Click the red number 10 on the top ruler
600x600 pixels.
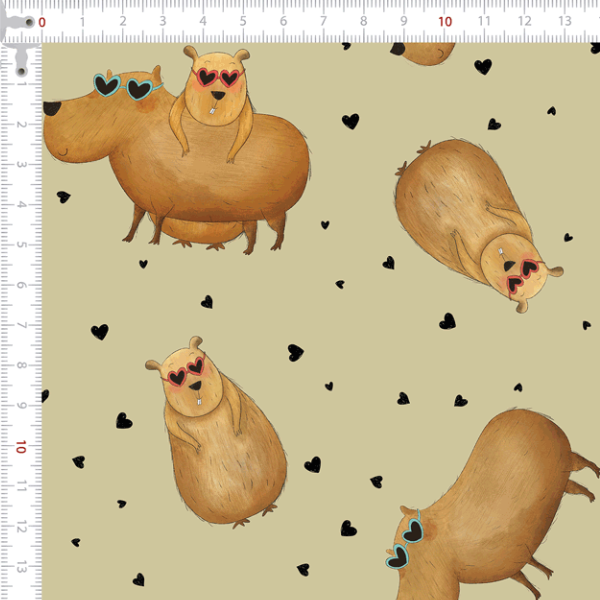[444, 21]
